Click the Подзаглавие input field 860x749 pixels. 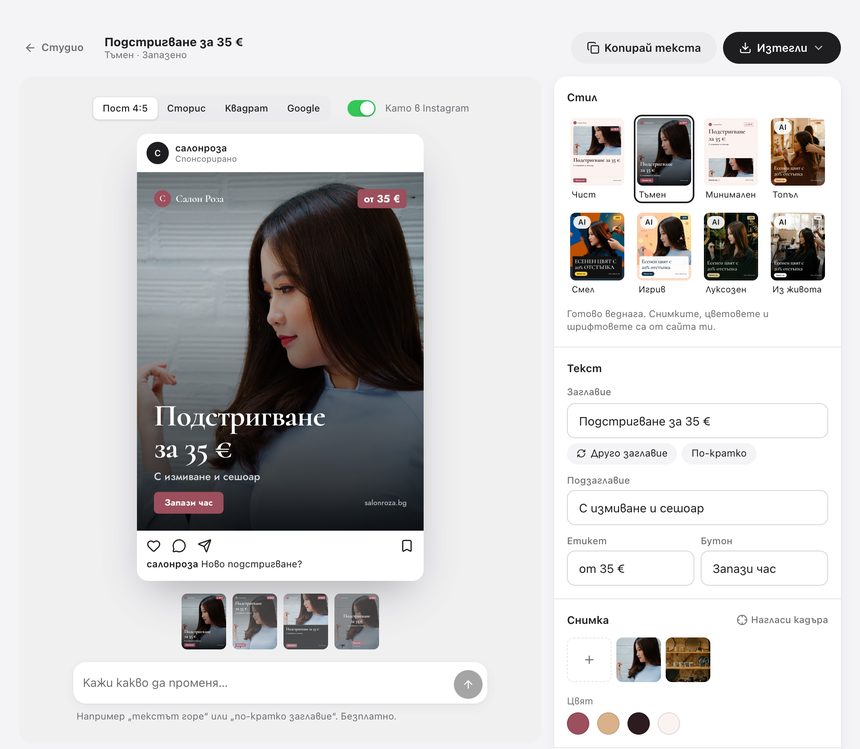click(x=697, y=508)
